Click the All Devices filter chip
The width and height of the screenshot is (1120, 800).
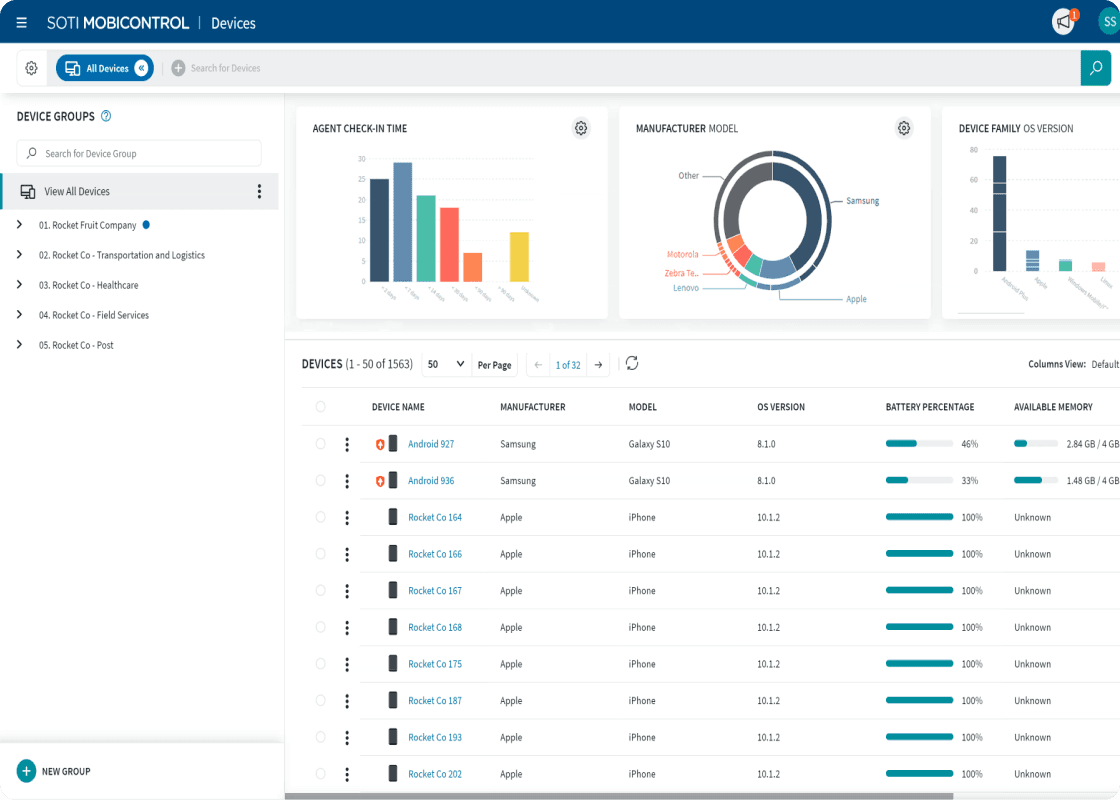[104, 68]
